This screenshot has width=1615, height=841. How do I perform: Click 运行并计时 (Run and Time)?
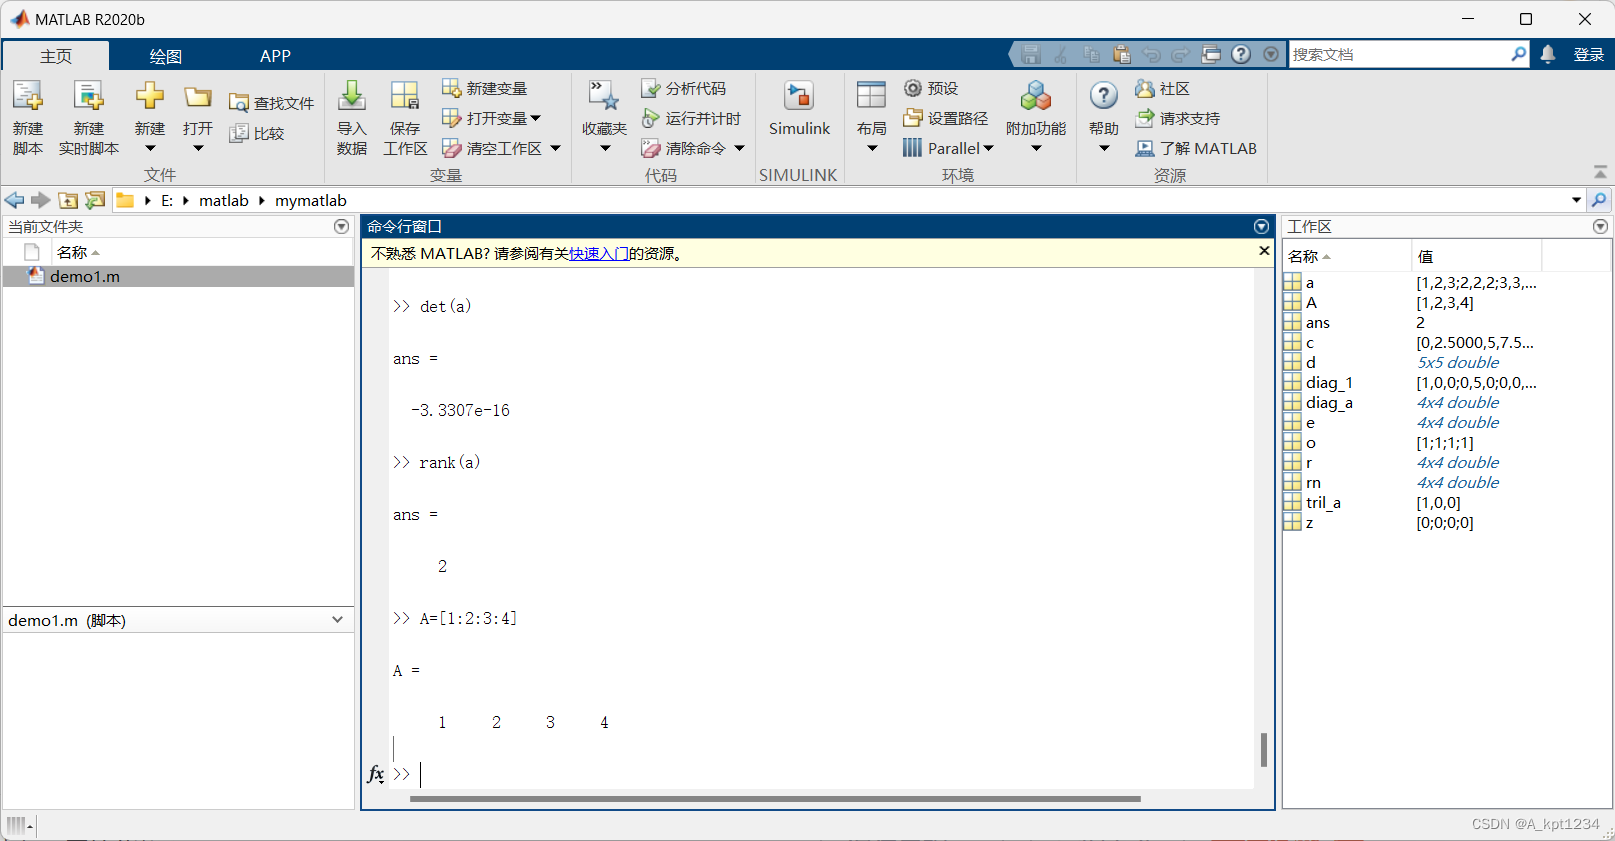coord(691,118)
